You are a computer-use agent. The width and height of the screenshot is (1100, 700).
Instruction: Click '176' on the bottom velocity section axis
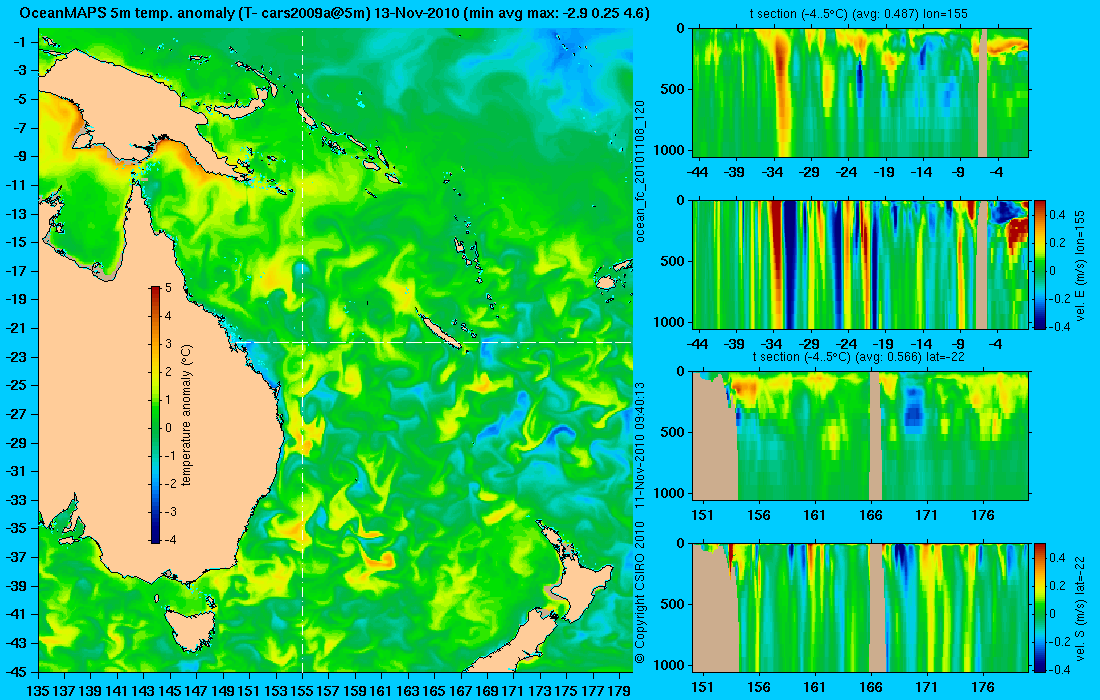tap(983, 687)
